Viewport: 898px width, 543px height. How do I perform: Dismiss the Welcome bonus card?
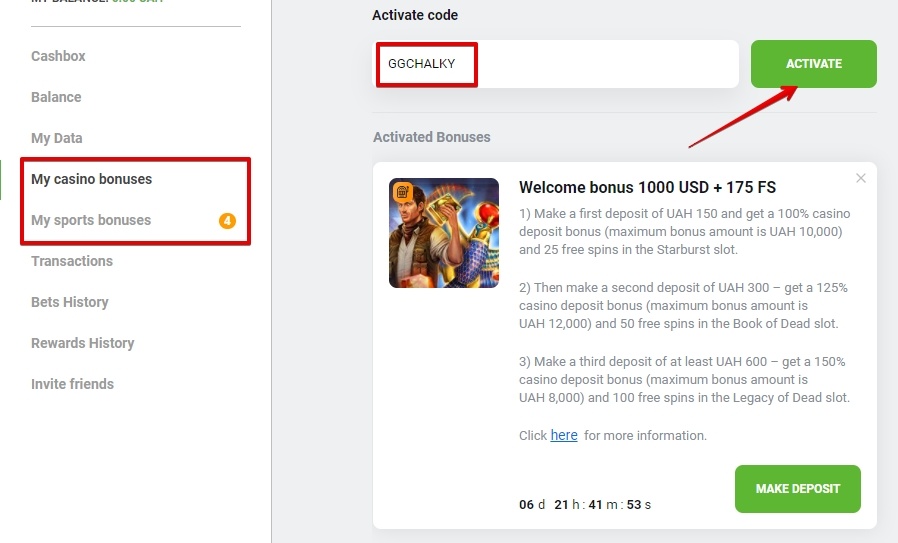(861, 179)
